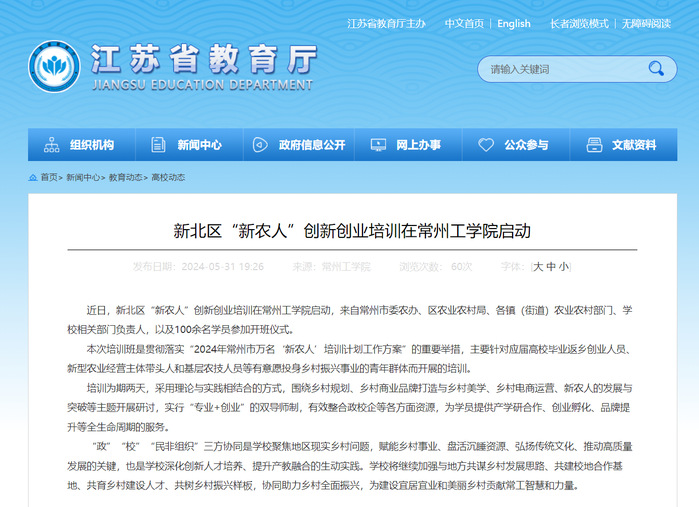Screen dimensions: 699x507
Task: Click the breadcrumb home icon
Action: click(33, 177)
